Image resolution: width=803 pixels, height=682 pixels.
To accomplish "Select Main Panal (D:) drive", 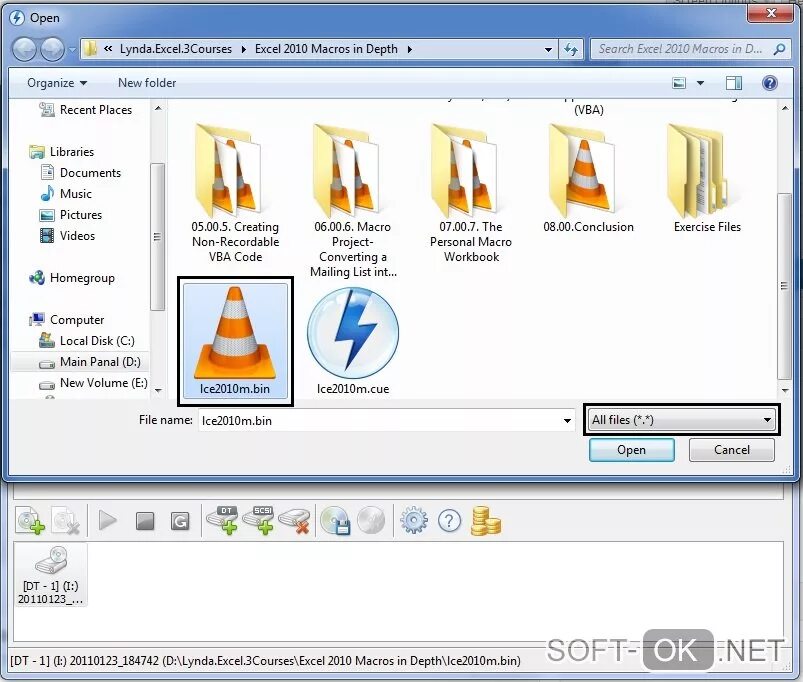I will (80, 361).
